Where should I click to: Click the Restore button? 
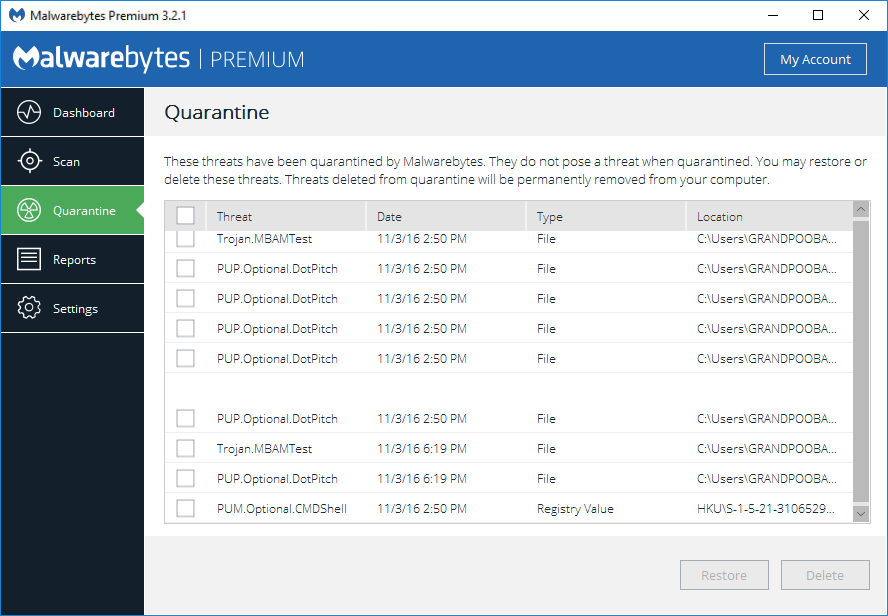coord(724,575)
